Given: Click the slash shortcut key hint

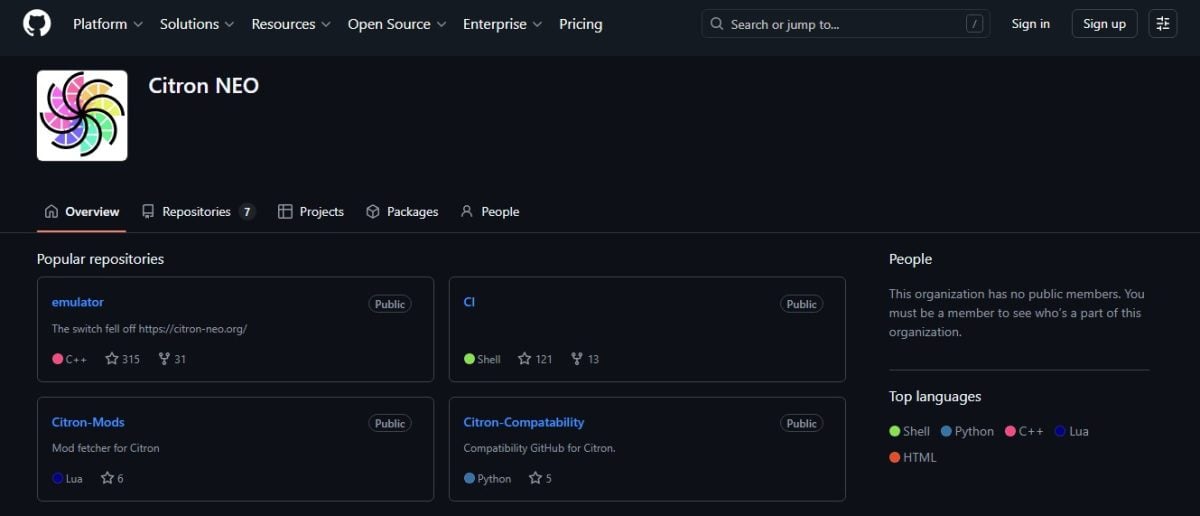Looking at the screenshot, I should (x=974, y=24).
